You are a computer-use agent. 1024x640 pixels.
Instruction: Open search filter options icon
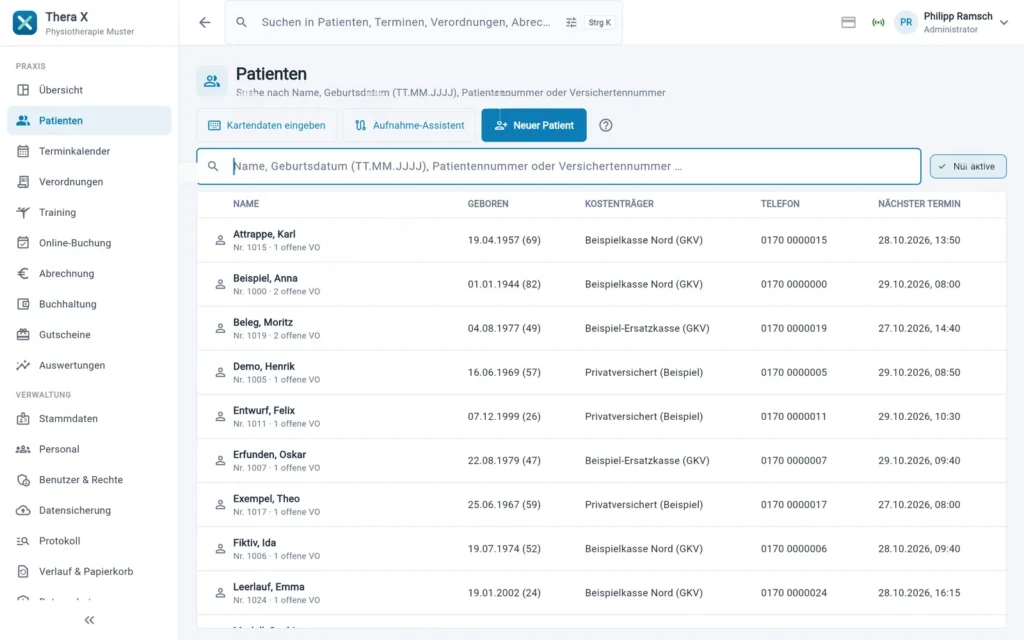571,22
